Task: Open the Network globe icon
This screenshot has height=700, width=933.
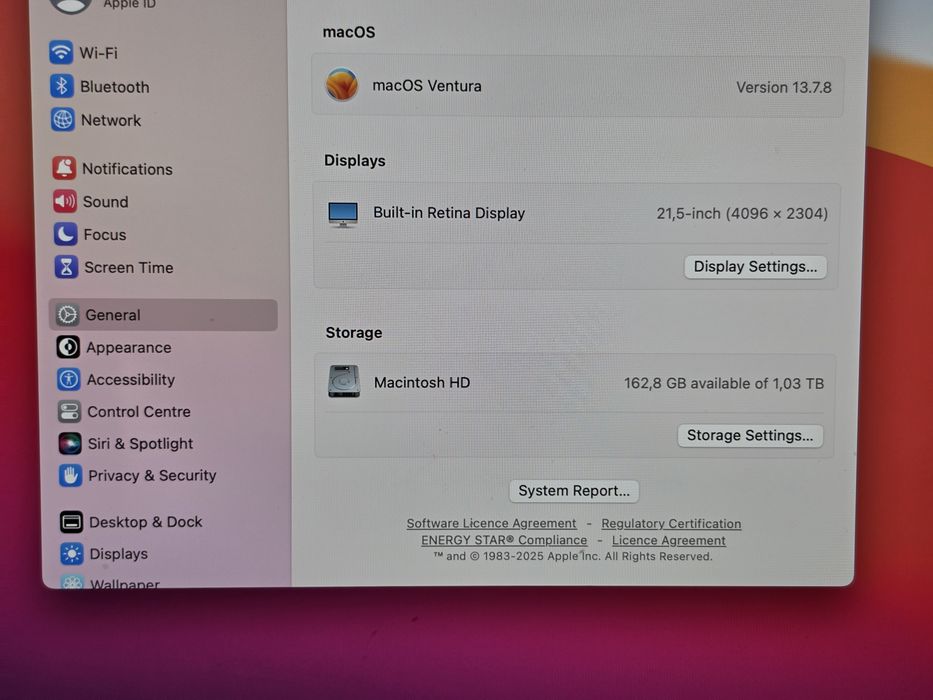Action: 62,119
